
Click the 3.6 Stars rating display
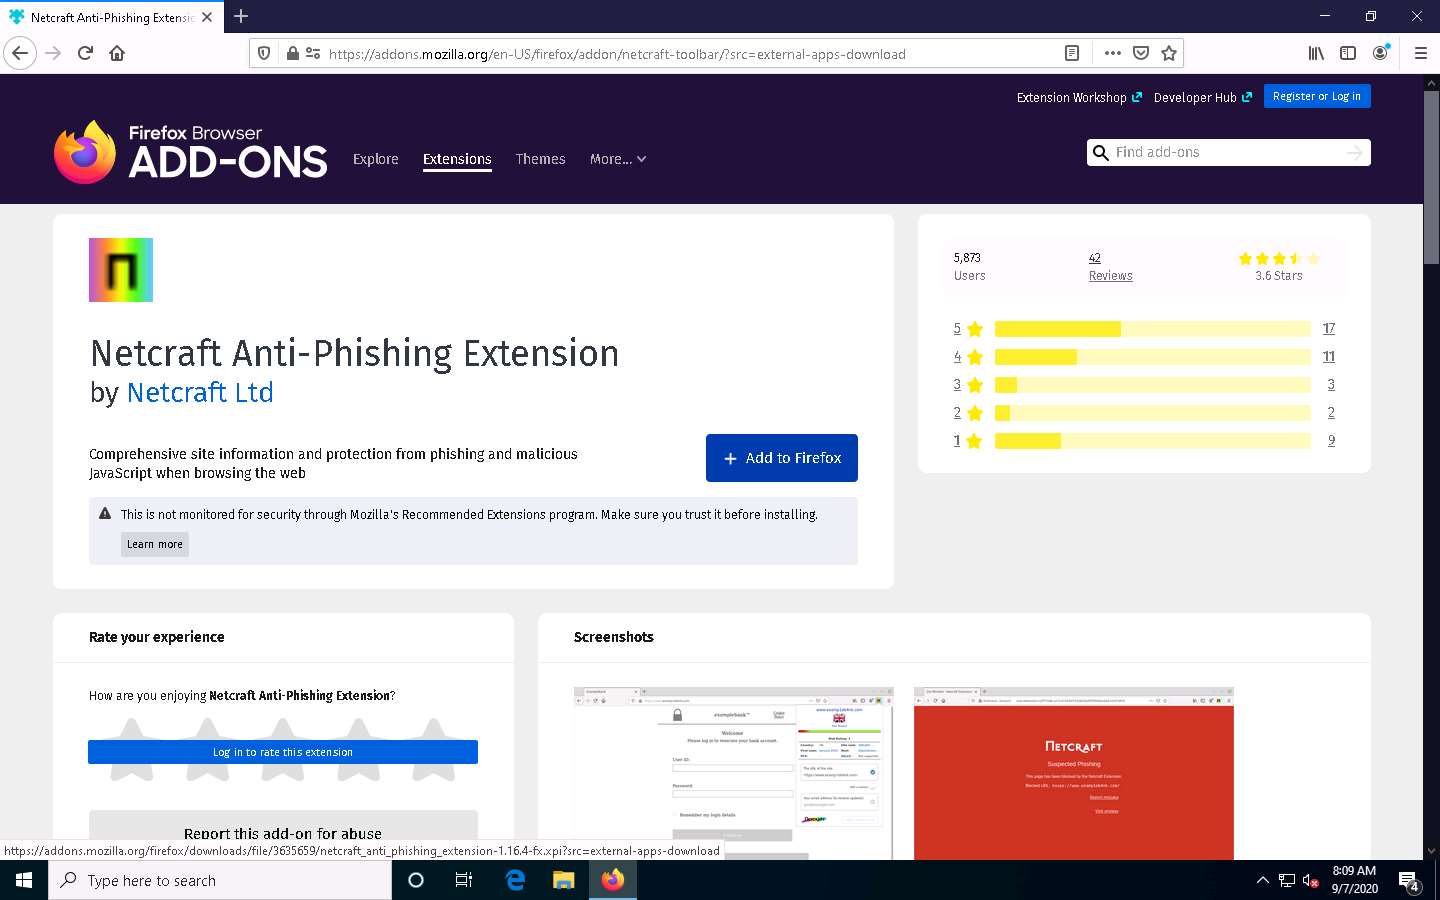1279,266
